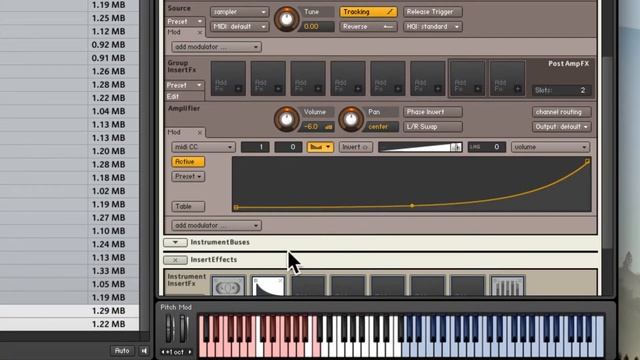Click the MIDI CC number field showing 1
This screenshot has width=640, height=360.
[x=255, y=147]
